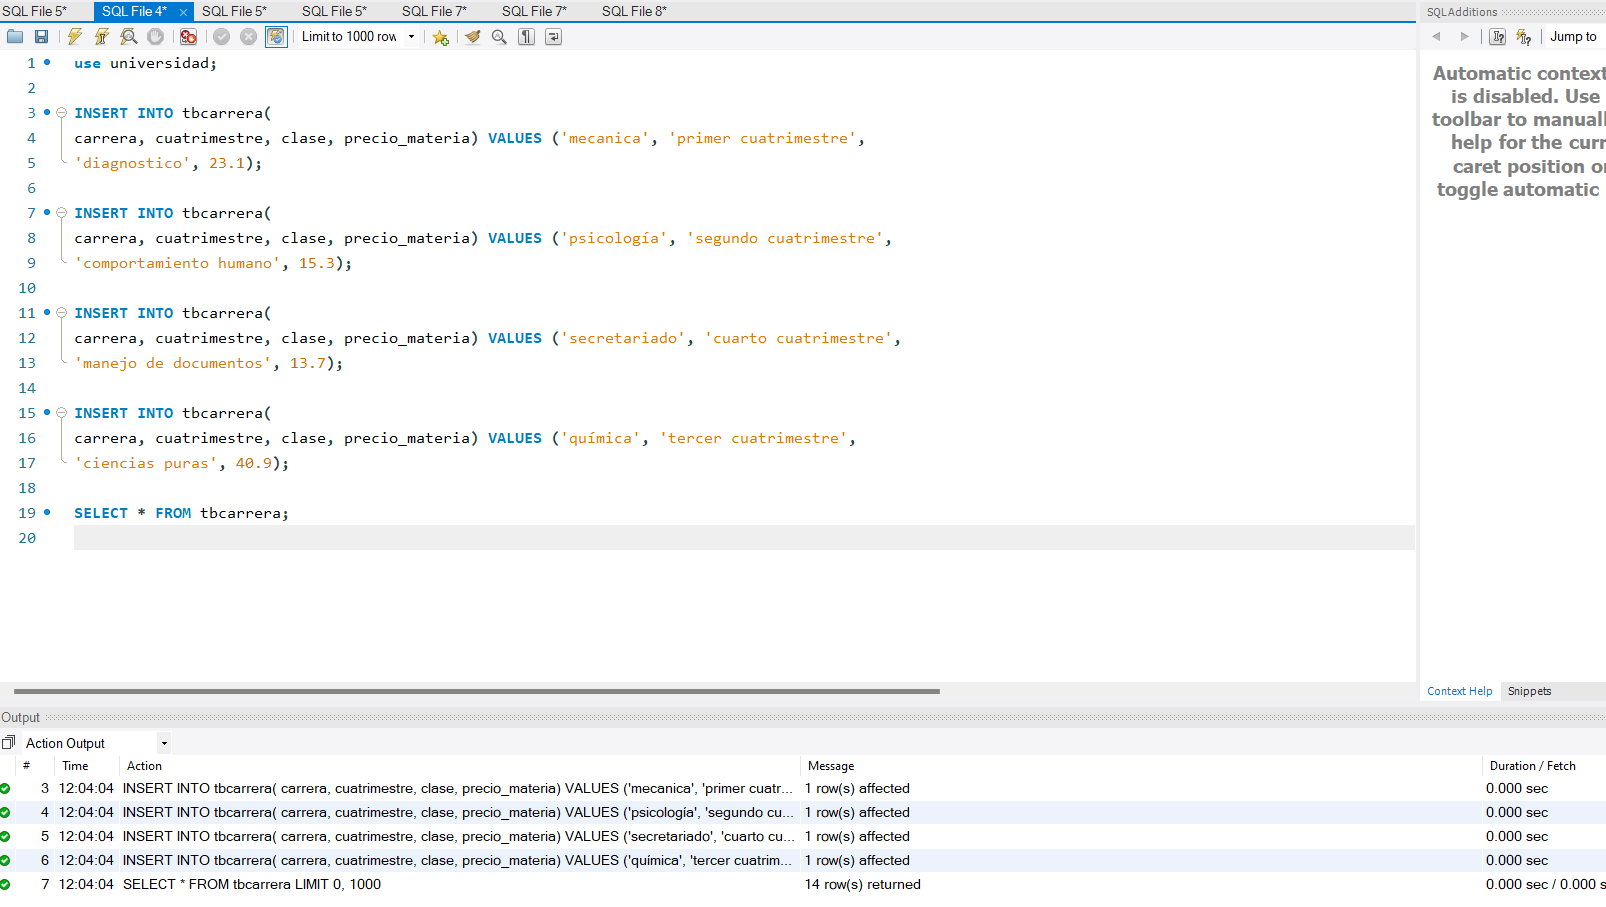Open the Snippets tab

(1530, 691)
